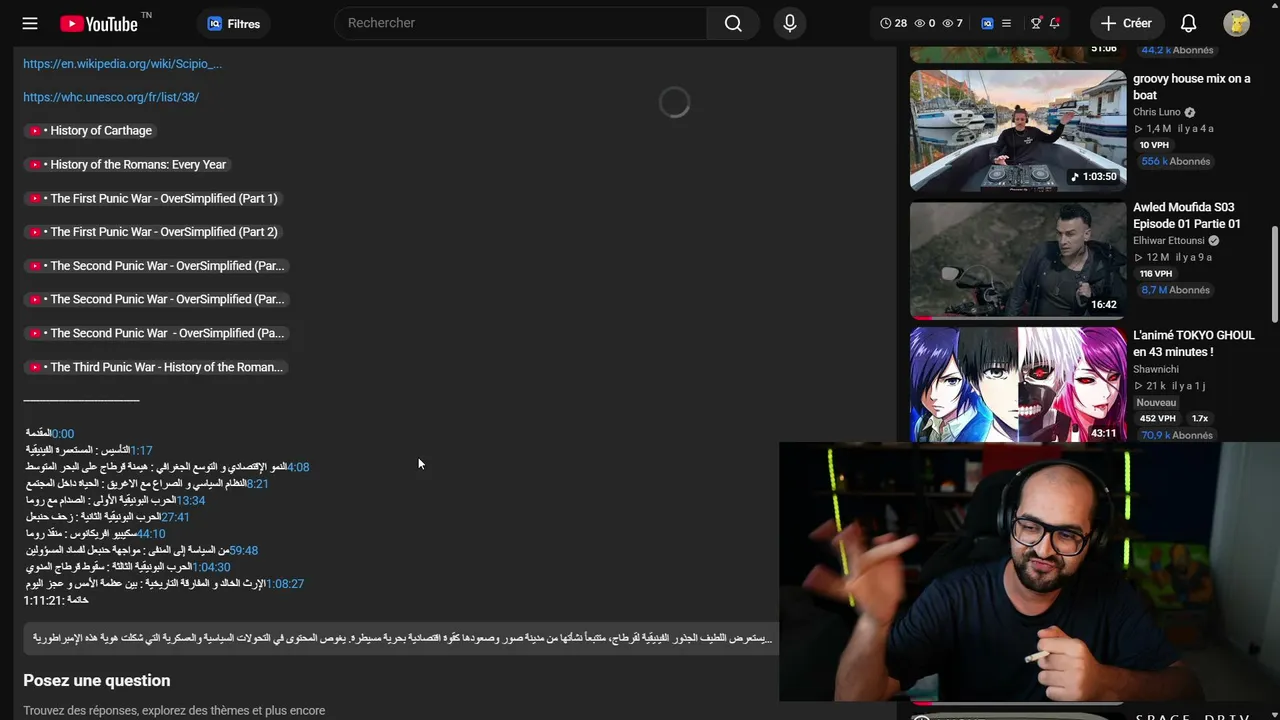Open the whc.unesco.org link

(111, 97)
